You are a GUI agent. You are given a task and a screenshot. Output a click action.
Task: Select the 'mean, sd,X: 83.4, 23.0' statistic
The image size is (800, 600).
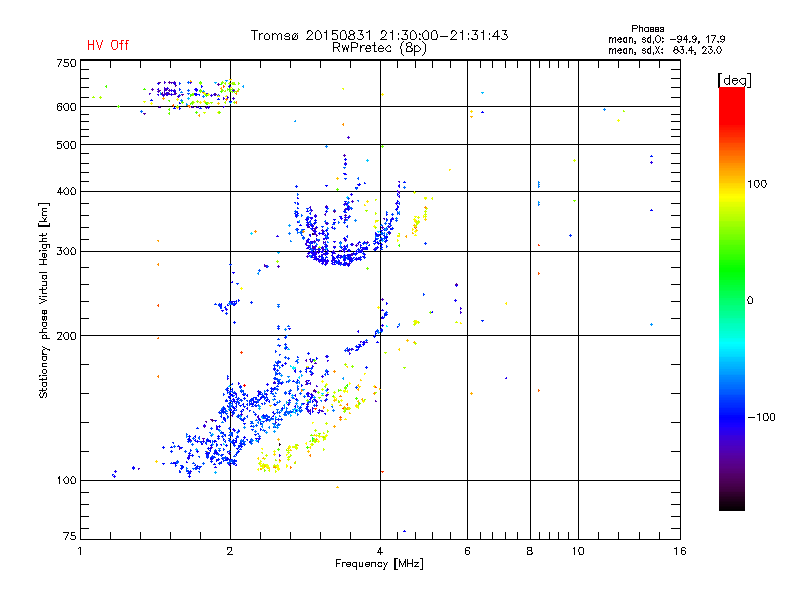pyautogui.click(x=665, y=50)
